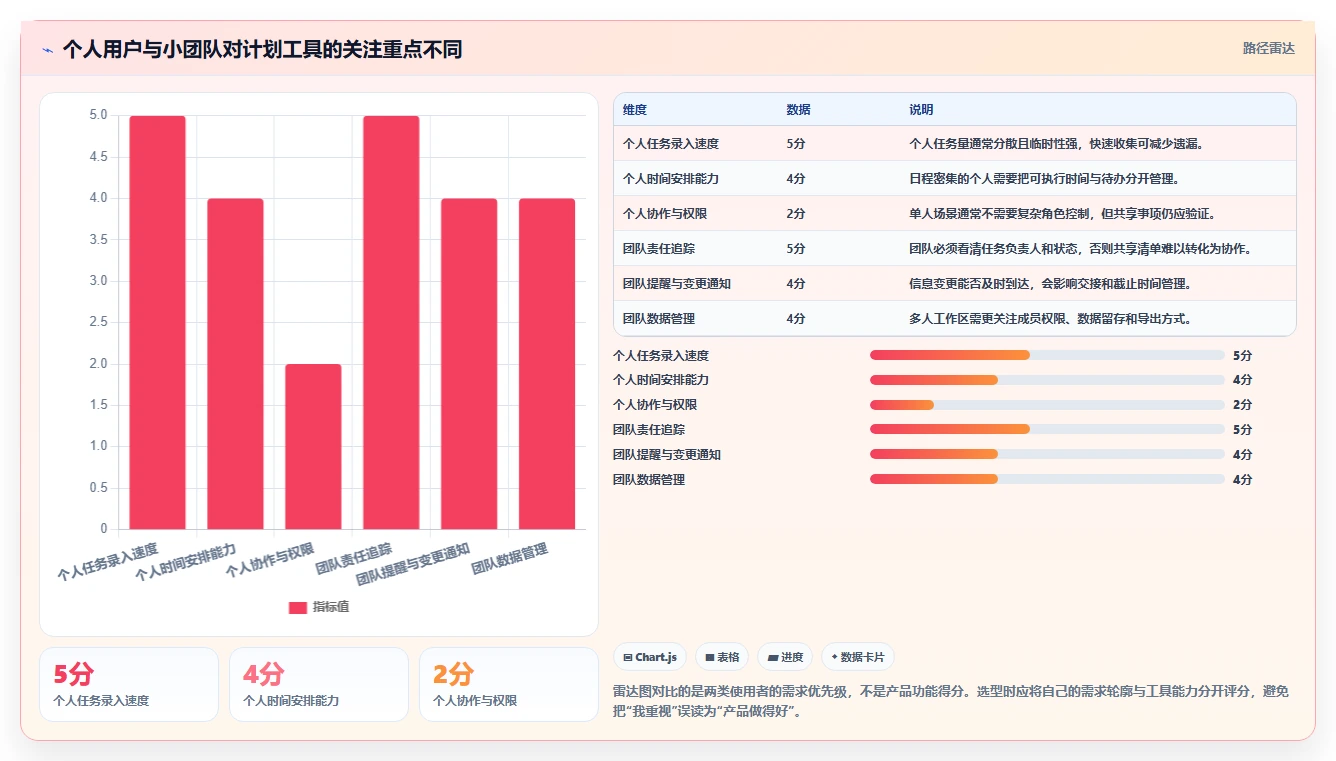Click the 个人时间安排能力 bar in the chart

pyautogui.click(x=235, y=364)
